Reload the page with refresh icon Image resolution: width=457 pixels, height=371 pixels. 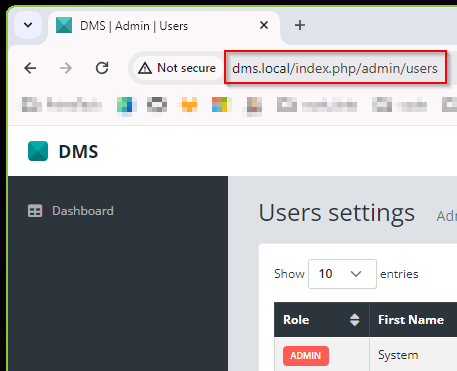(x=102, y=68)
